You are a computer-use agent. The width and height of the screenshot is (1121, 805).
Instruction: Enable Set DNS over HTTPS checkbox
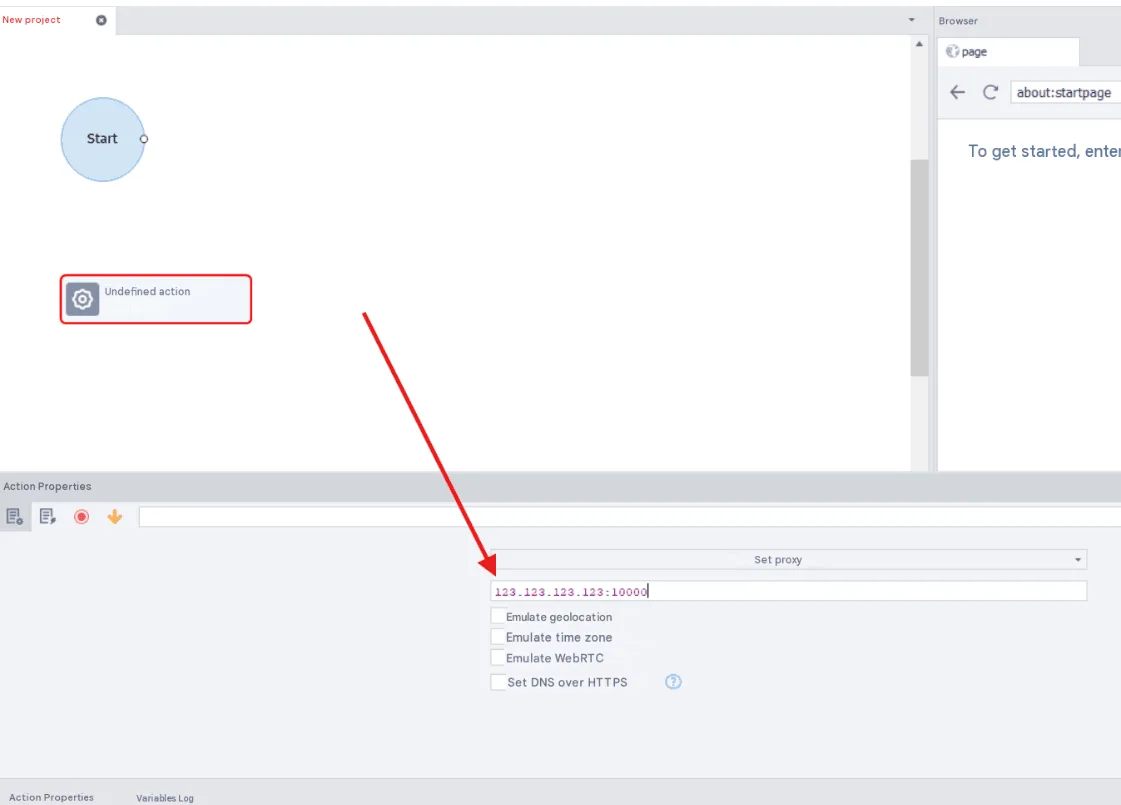[x=498, y=681]
